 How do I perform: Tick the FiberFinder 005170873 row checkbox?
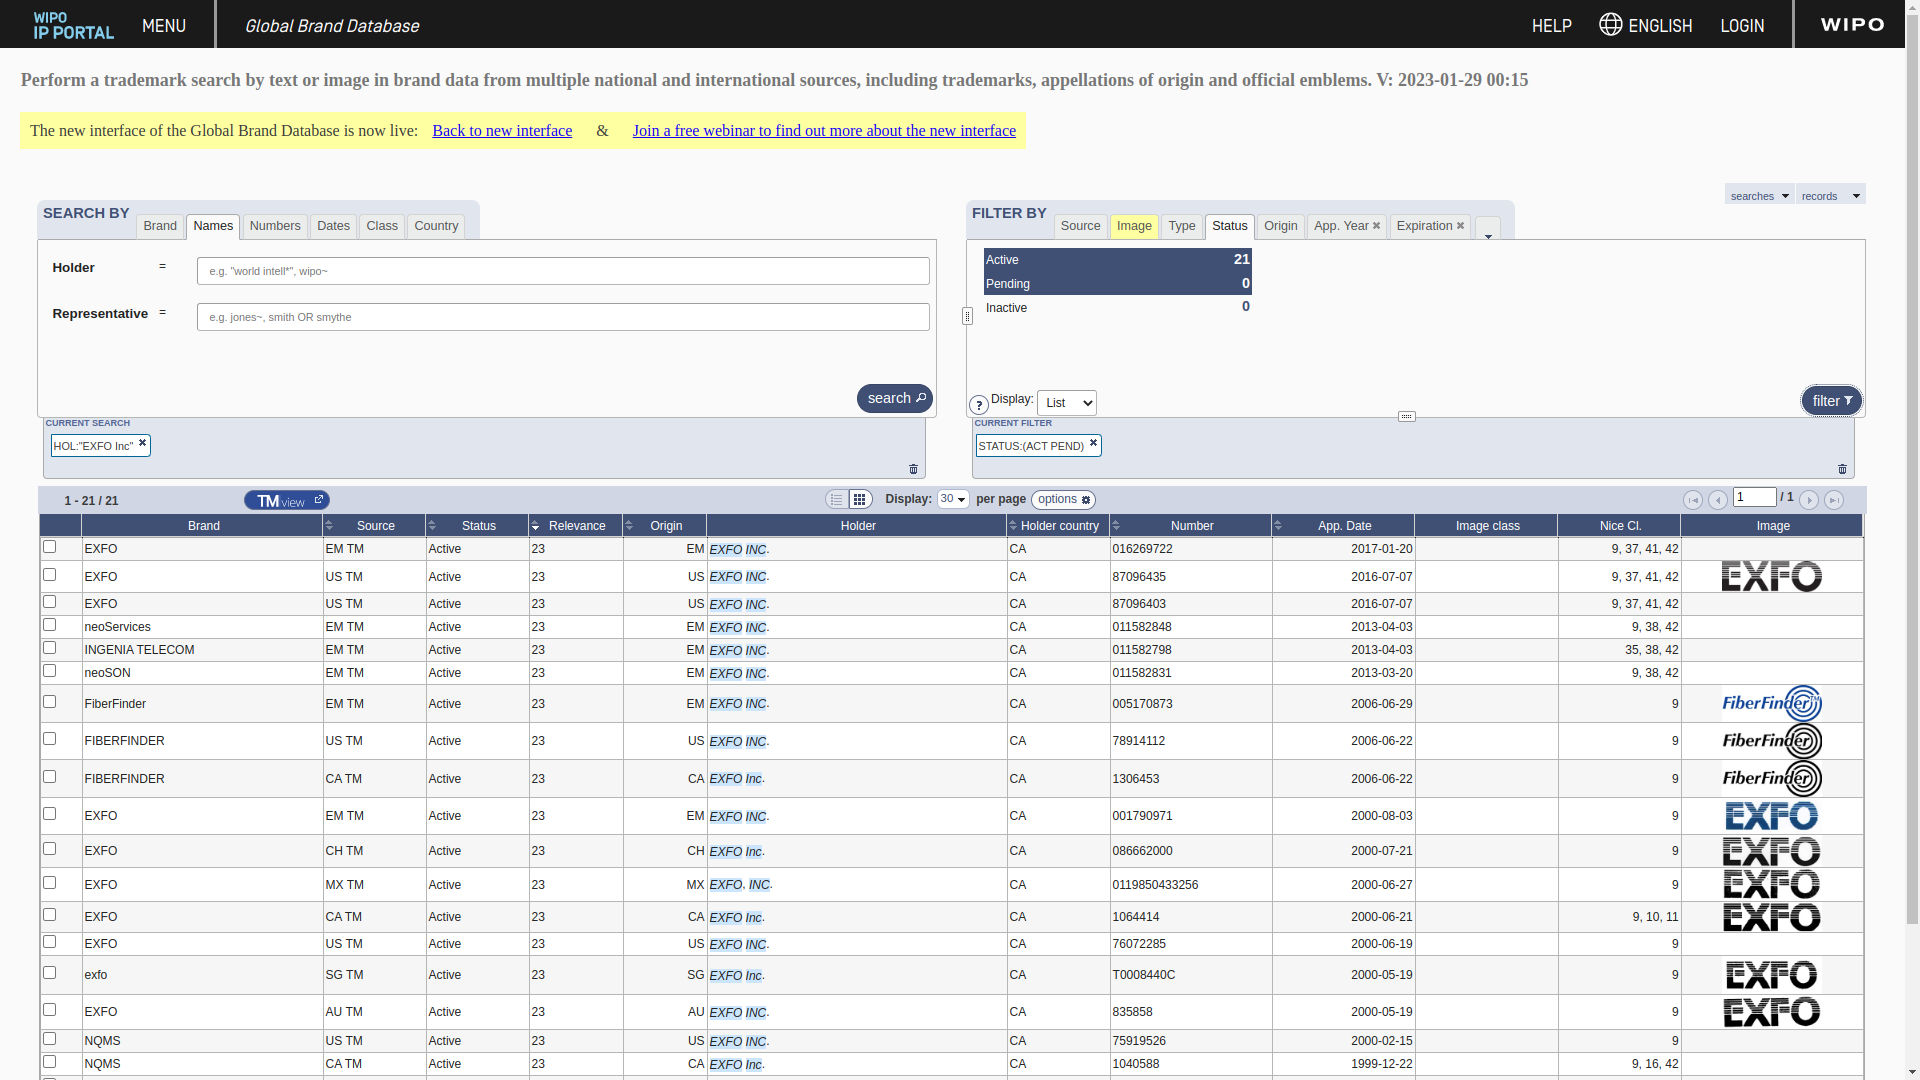[50, 702]
